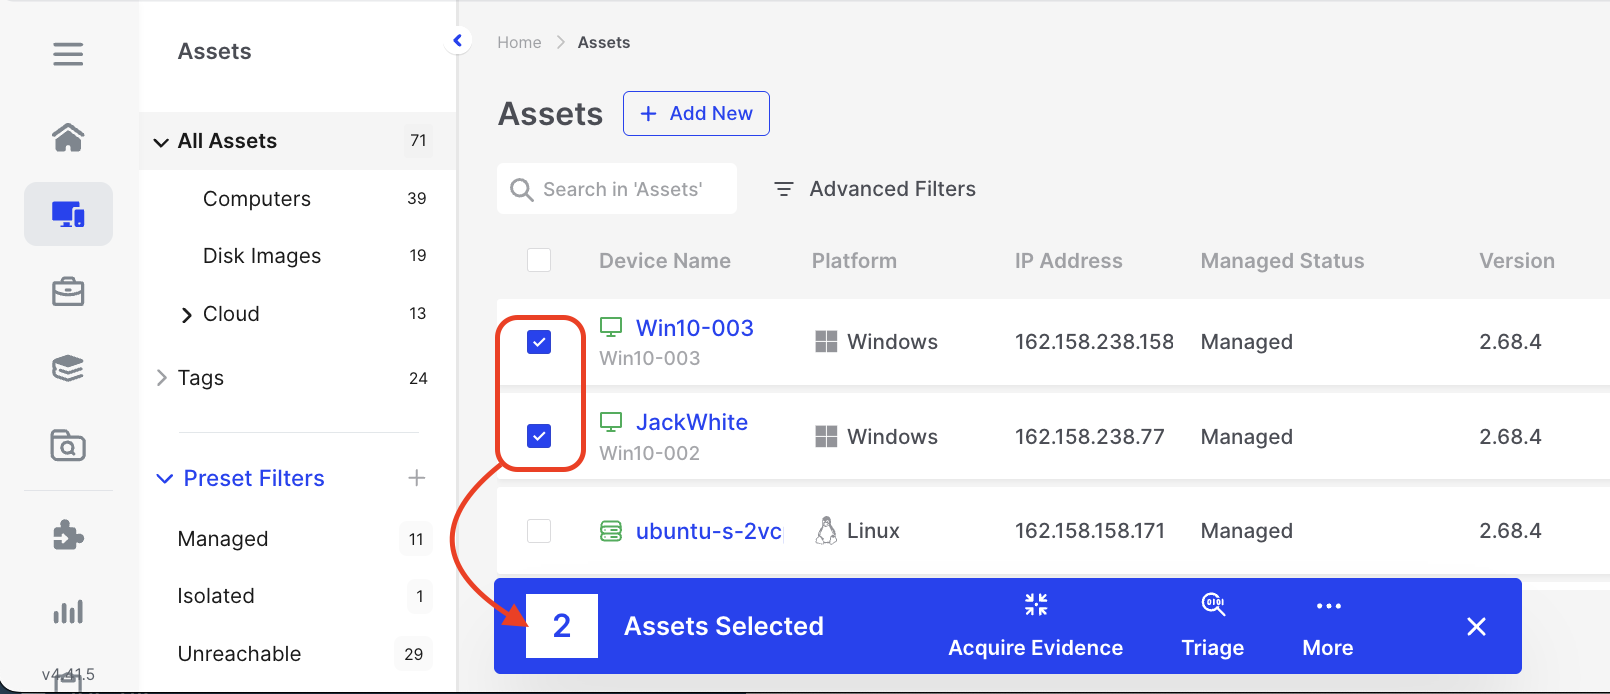Expand the Cloud tree item

click(186, 315)
